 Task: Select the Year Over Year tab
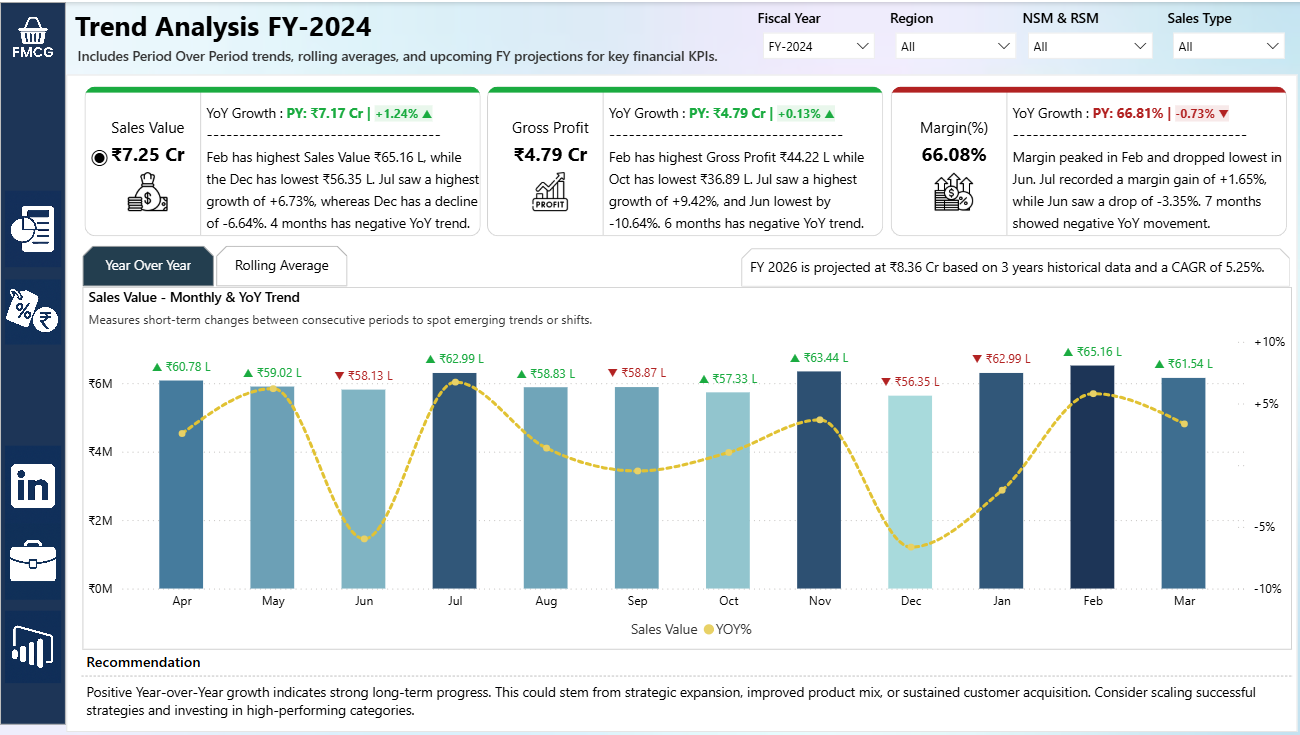148,266
